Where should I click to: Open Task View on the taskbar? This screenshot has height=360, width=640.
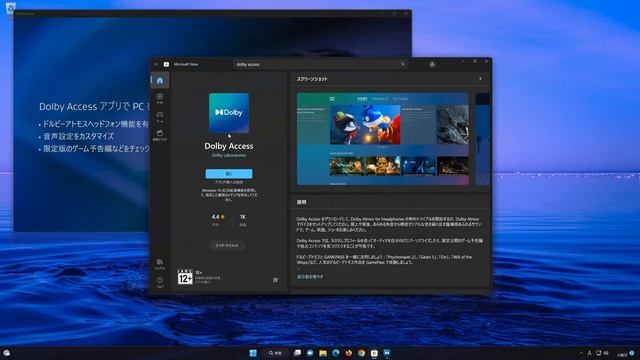click(x=297, y=353)
